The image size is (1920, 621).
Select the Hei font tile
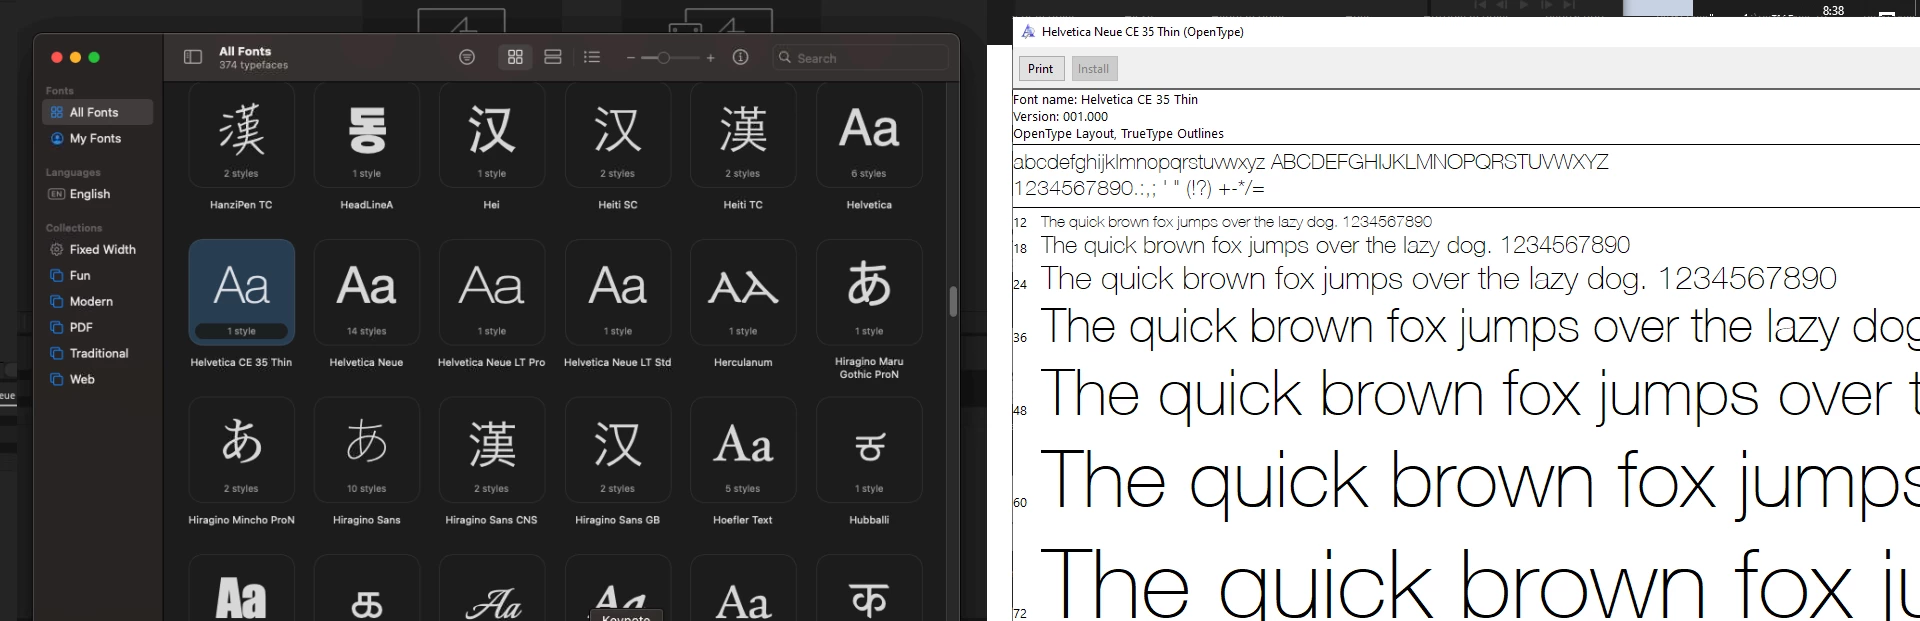click(x=492, y=135)
